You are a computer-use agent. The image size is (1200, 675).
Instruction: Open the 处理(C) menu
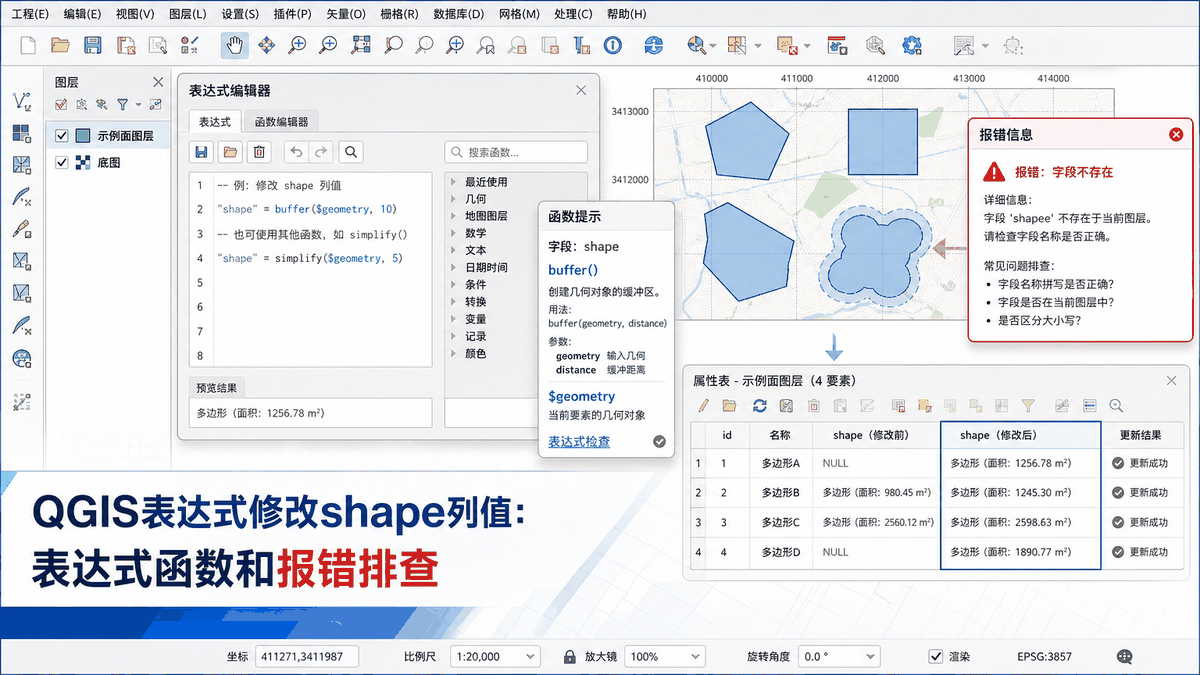[572, 14]
